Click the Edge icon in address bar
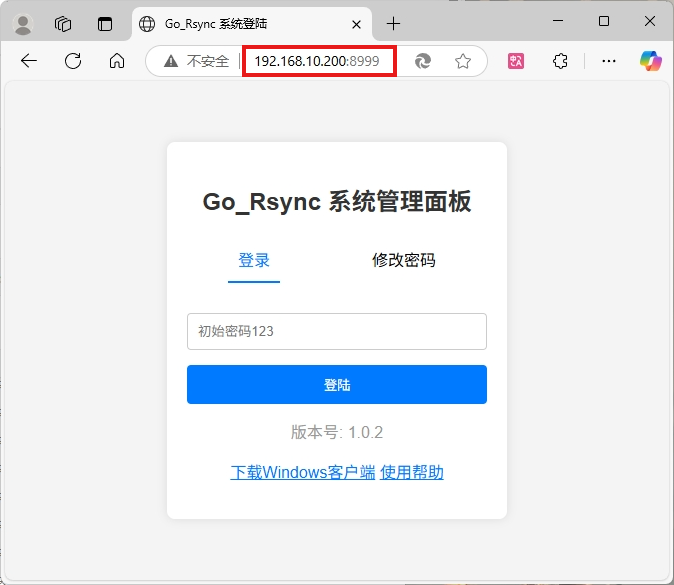The height and width of the screenshot is (585, 674). [423, 61]
